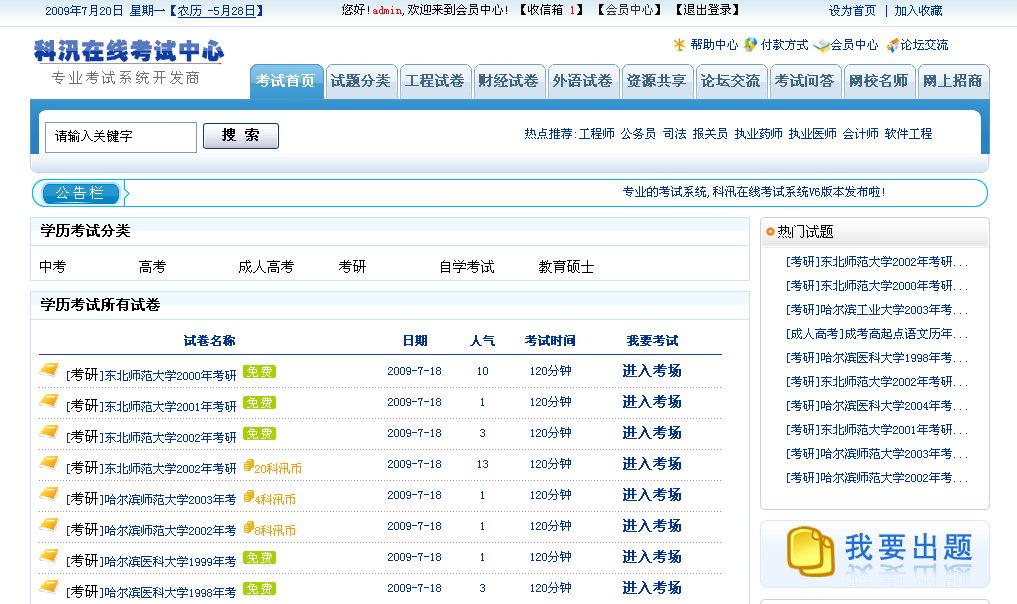The height and width of the screenshot is (604, 1017).
Task: Click the green 免费 badge on 2001年考研 row
Action: click(x=259, y=403)
